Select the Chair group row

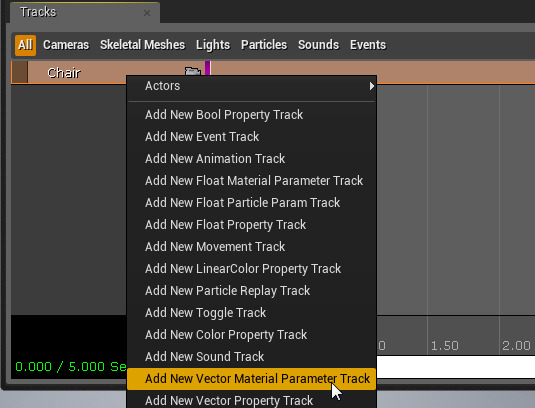273,72
